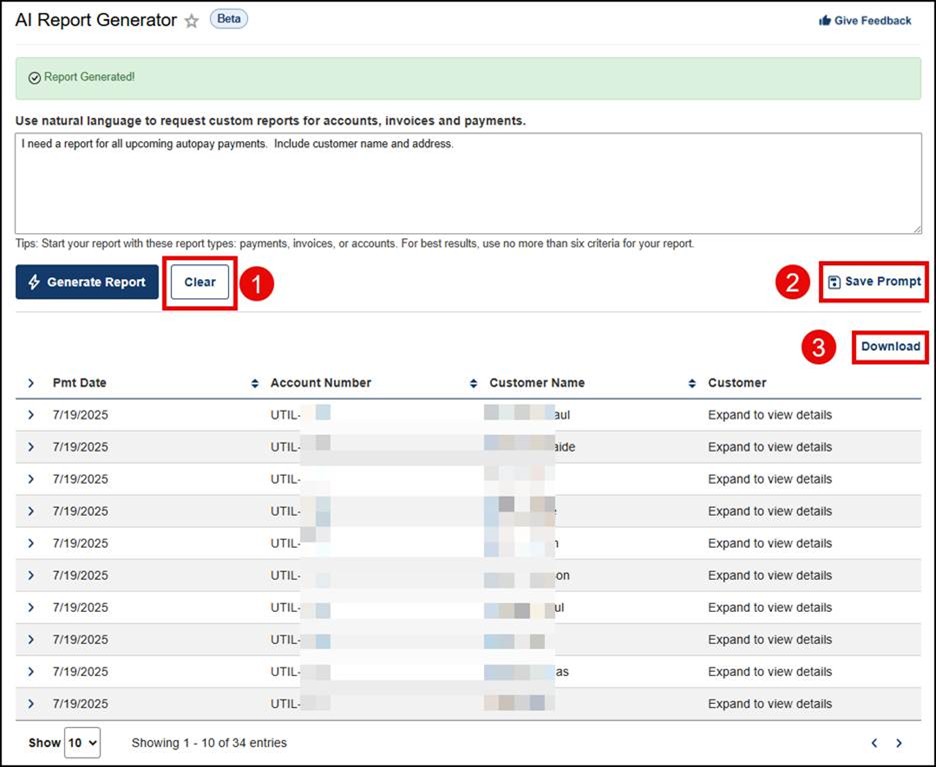The image size is (936, 767).
Task: Sort the table by Pmt Date arrows
Action: click(x=255, y=383)
